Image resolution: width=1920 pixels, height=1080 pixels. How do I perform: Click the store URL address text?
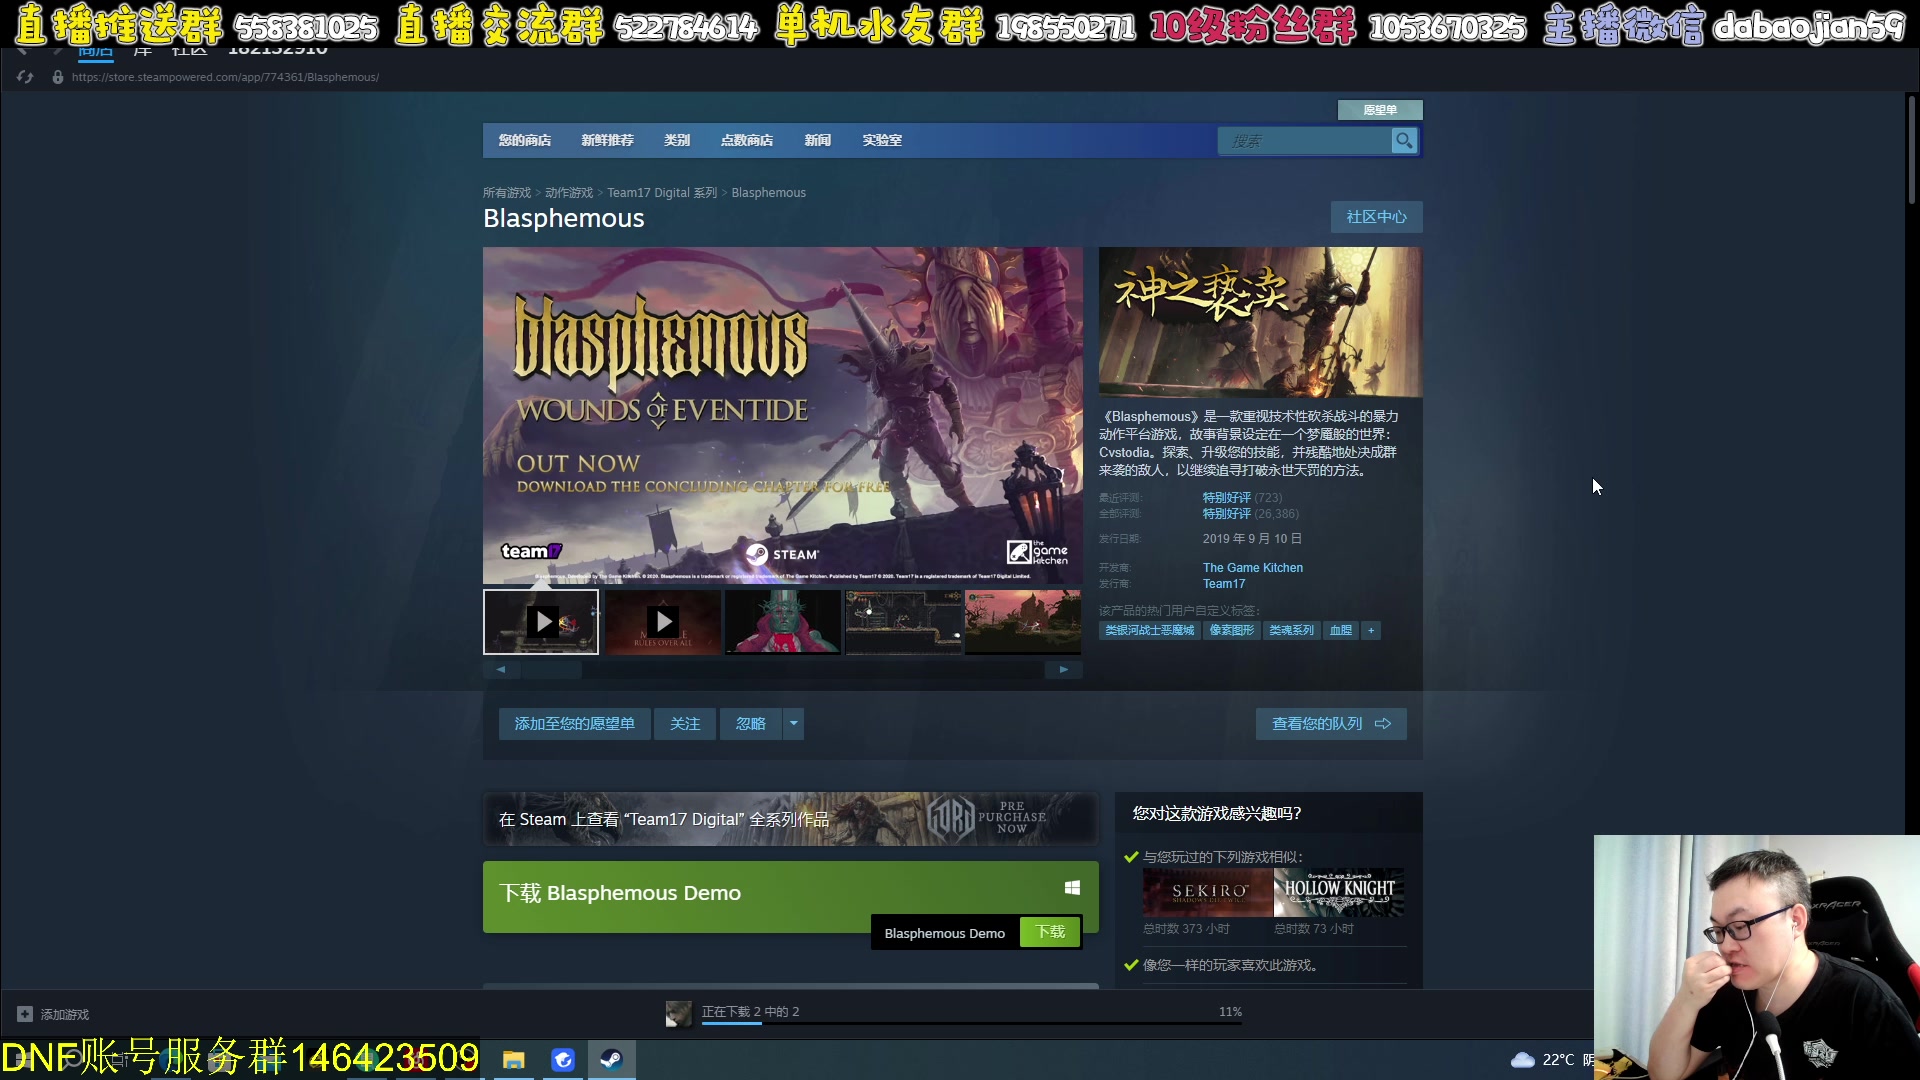[x=225, y=77]
